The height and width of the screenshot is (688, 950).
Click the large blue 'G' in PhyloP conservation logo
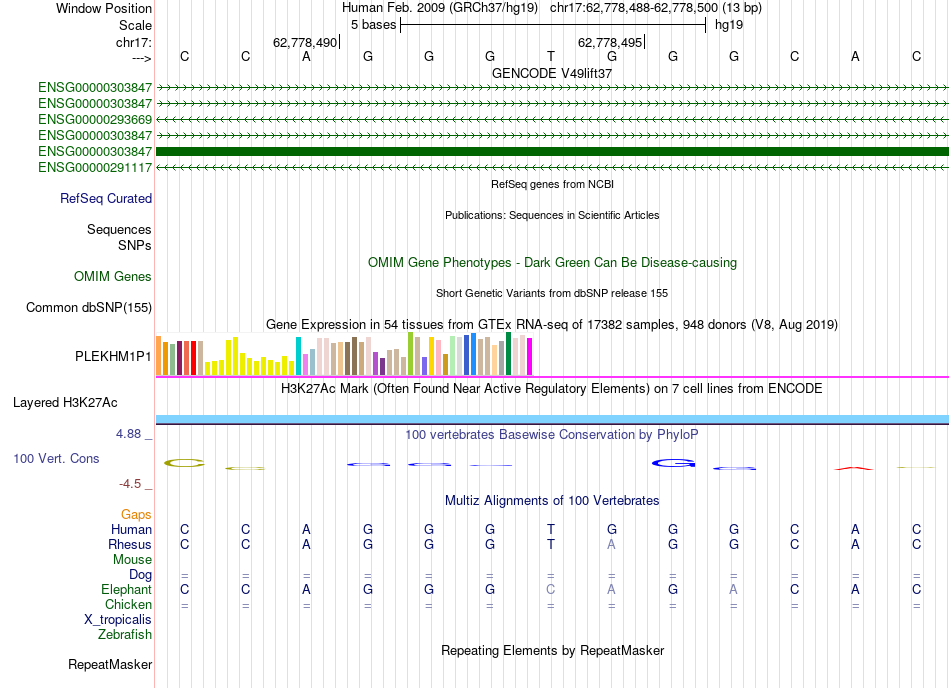(673, 463)
